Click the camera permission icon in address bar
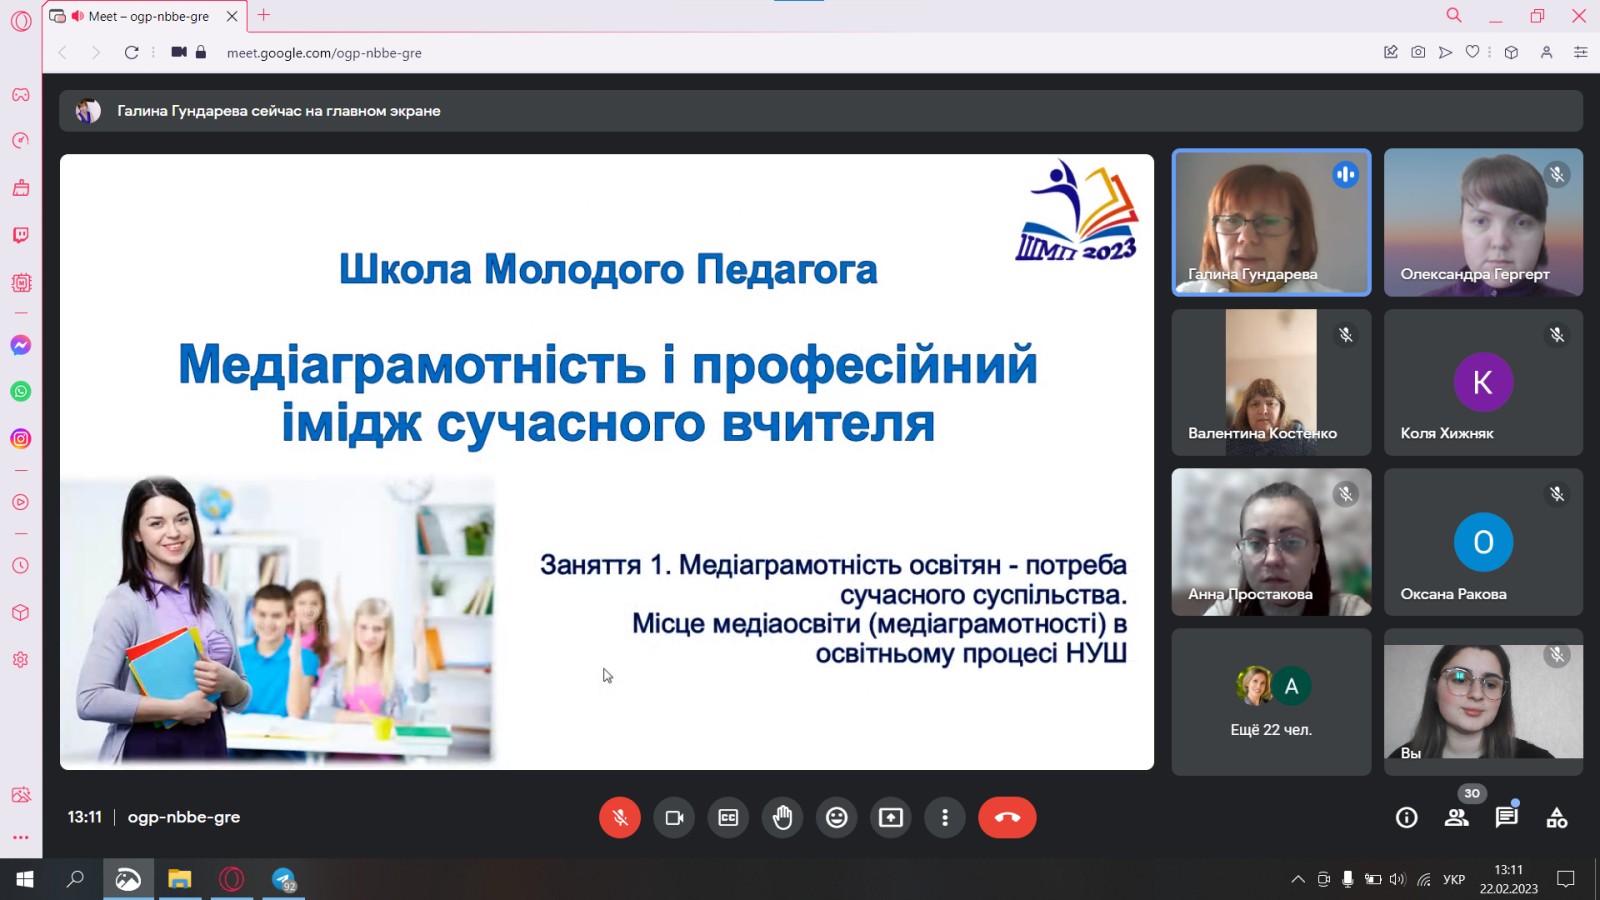The height and width of the screenshot is (900, 1600). (178, 52)
